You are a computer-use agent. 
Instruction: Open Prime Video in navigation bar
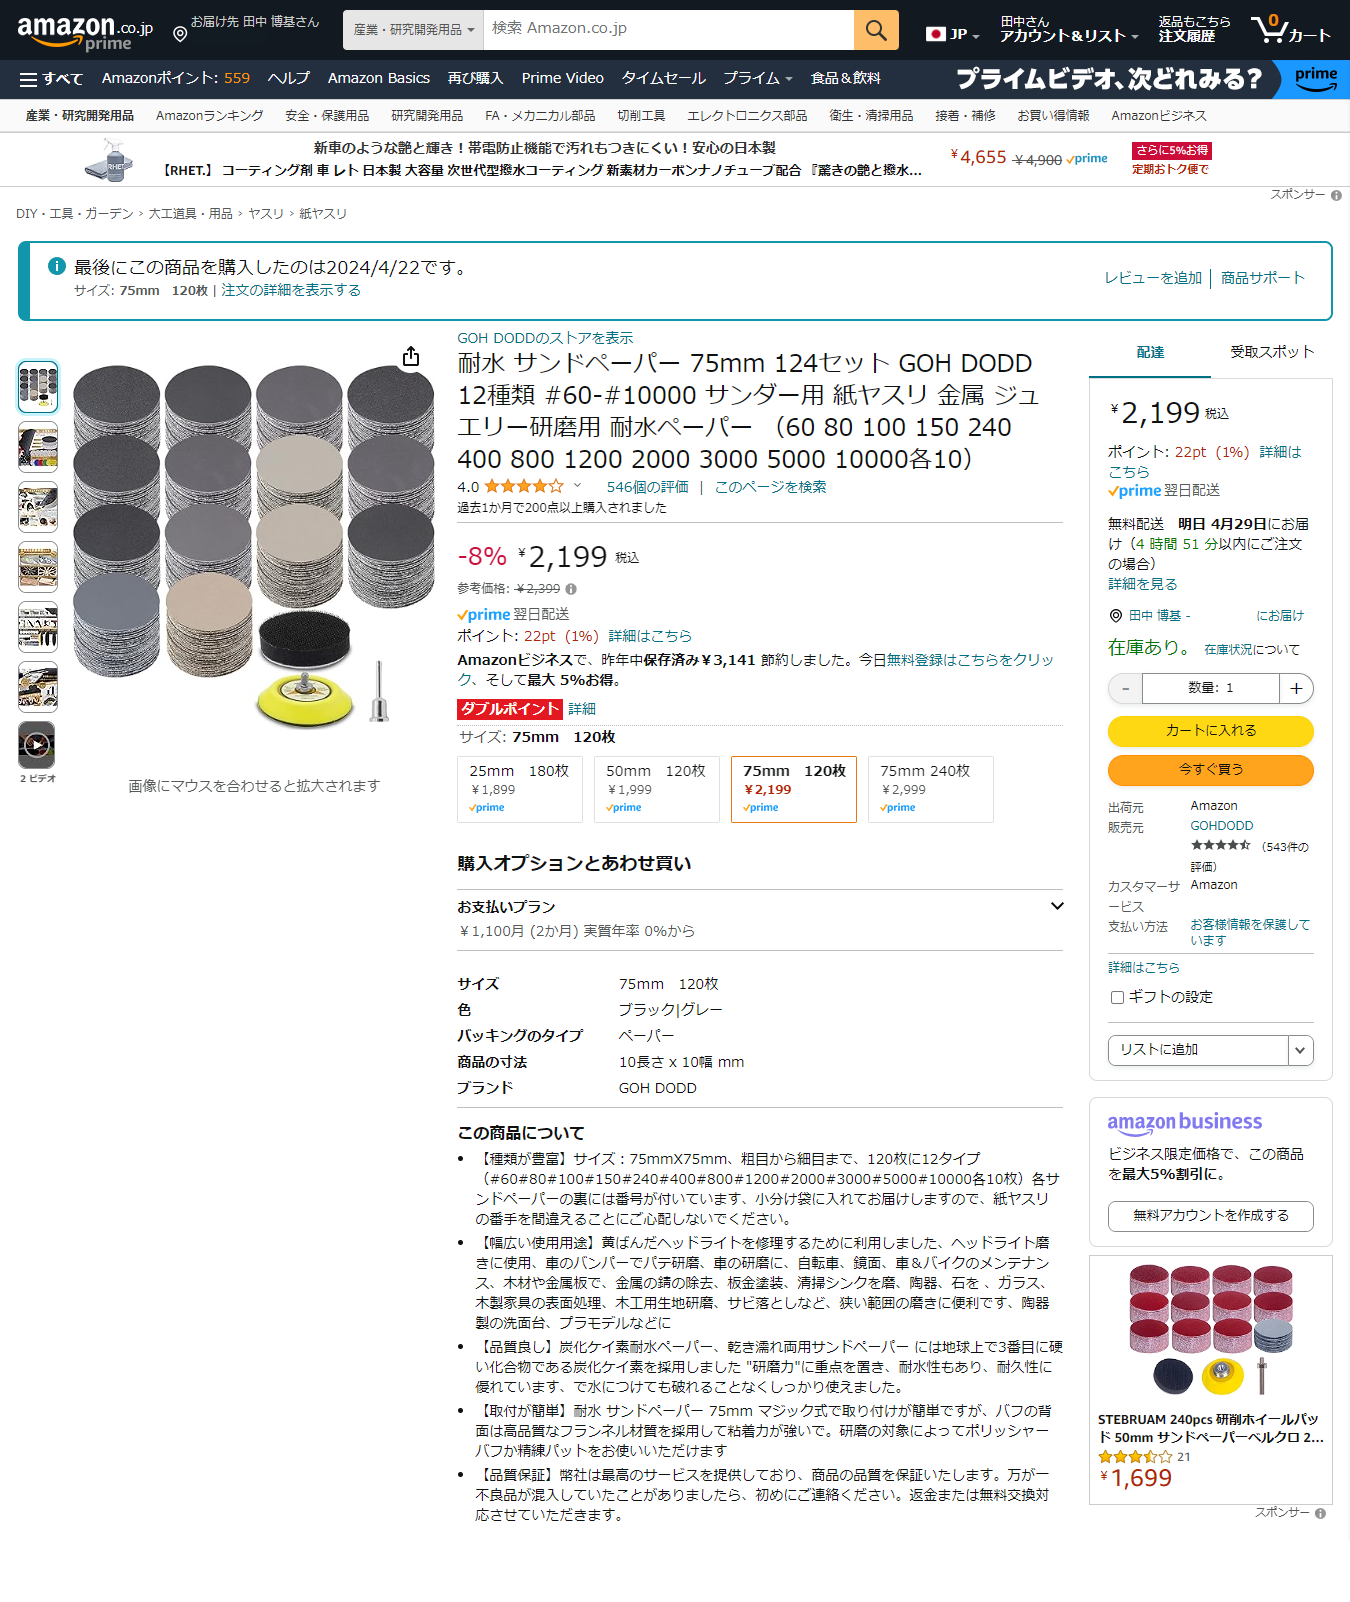point(562,78)
